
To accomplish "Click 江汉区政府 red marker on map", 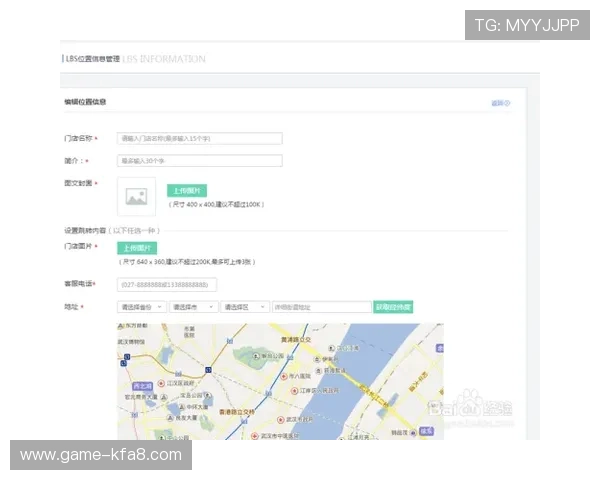I will [161, 383].
